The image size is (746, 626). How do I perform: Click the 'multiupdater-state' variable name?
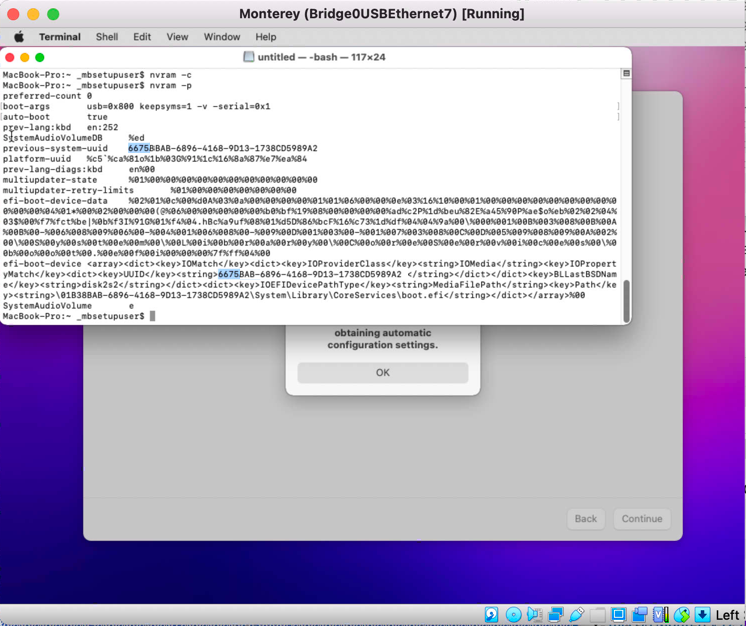coord(50,180)
